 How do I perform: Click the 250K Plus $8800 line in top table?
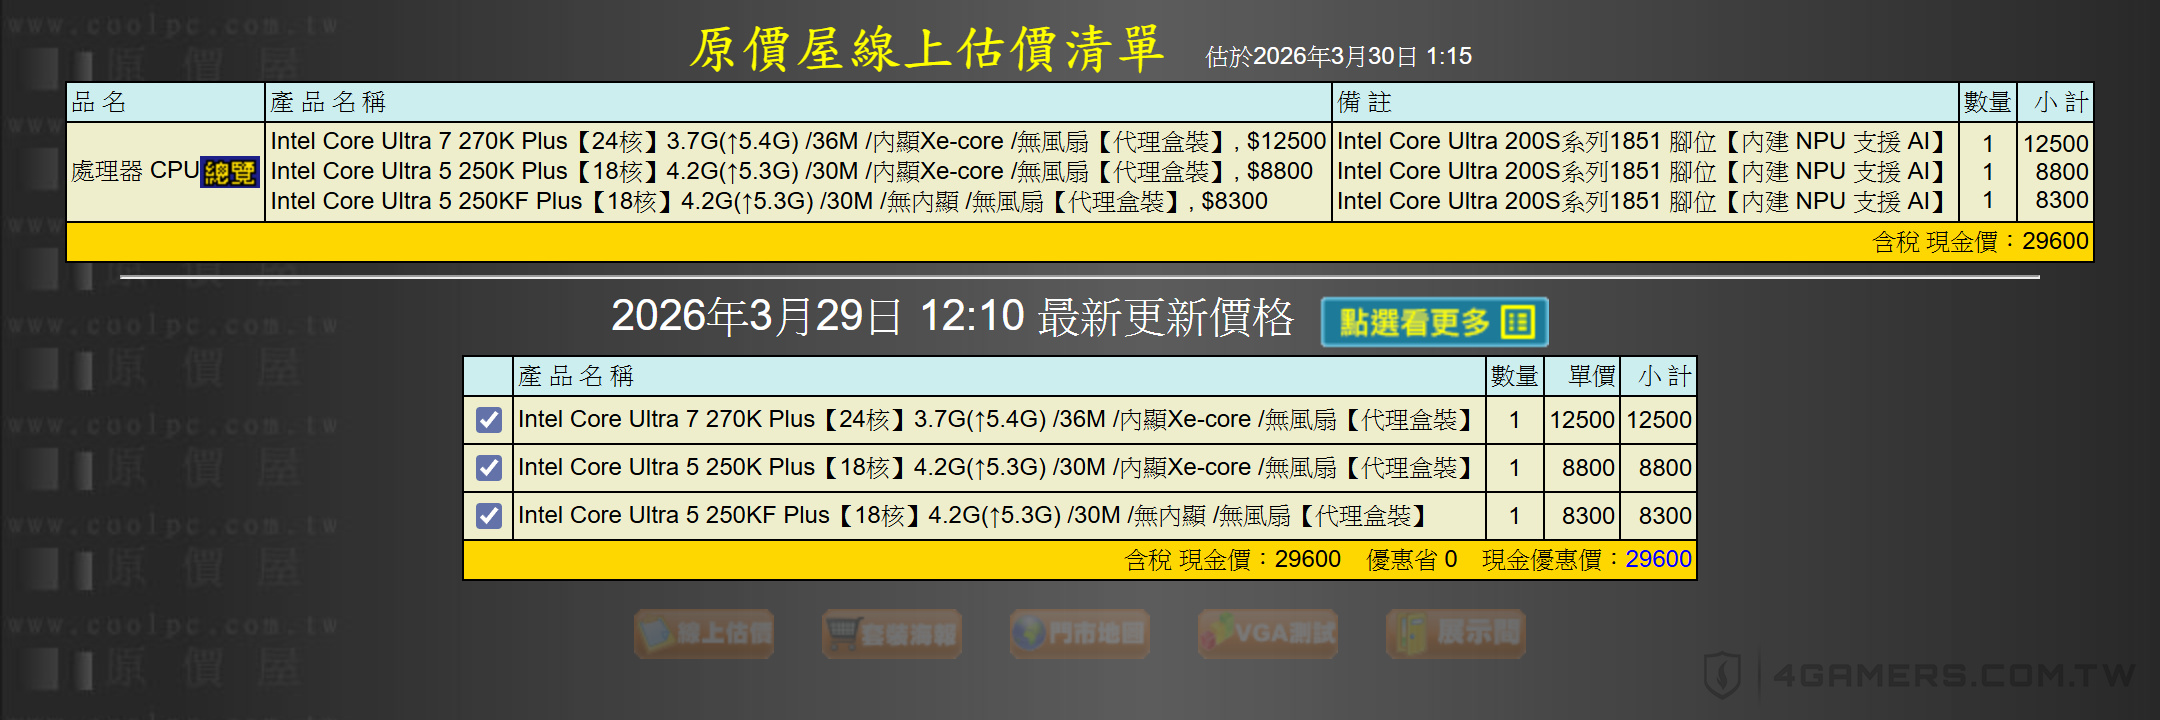[791, 171]
